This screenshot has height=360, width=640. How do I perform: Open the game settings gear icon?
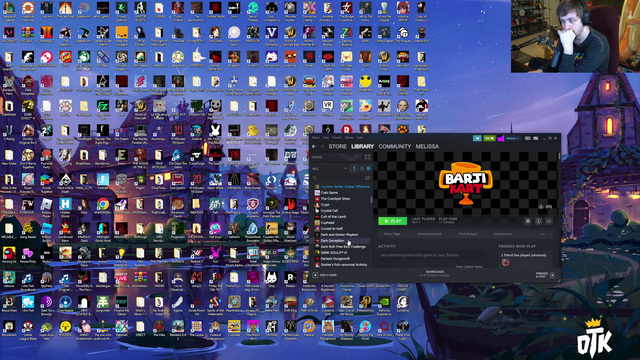(x=528, y=221)
